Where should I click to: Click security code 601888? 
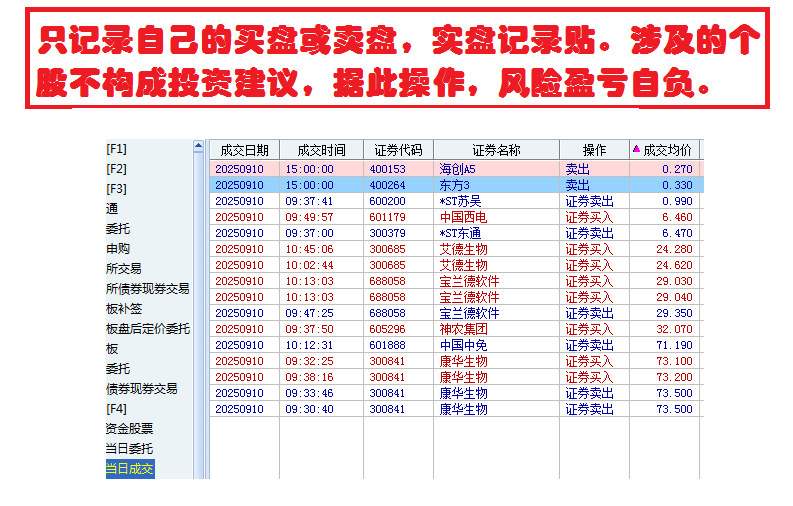[387, 345]
